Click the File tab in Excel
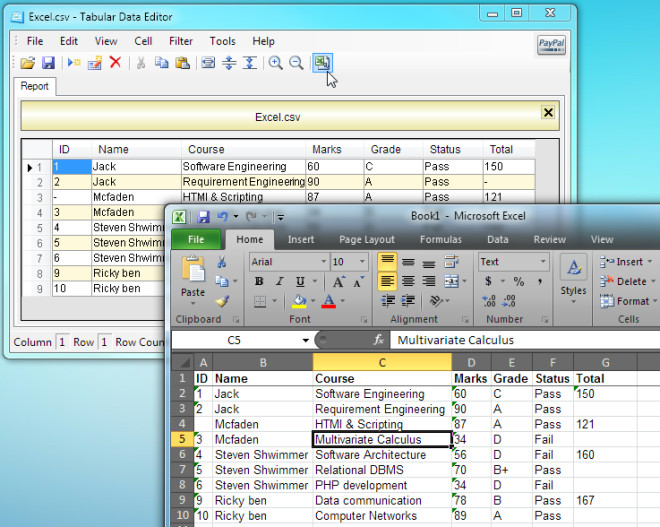The width and height of the screenshot is (660, 527). coord(196,240)
